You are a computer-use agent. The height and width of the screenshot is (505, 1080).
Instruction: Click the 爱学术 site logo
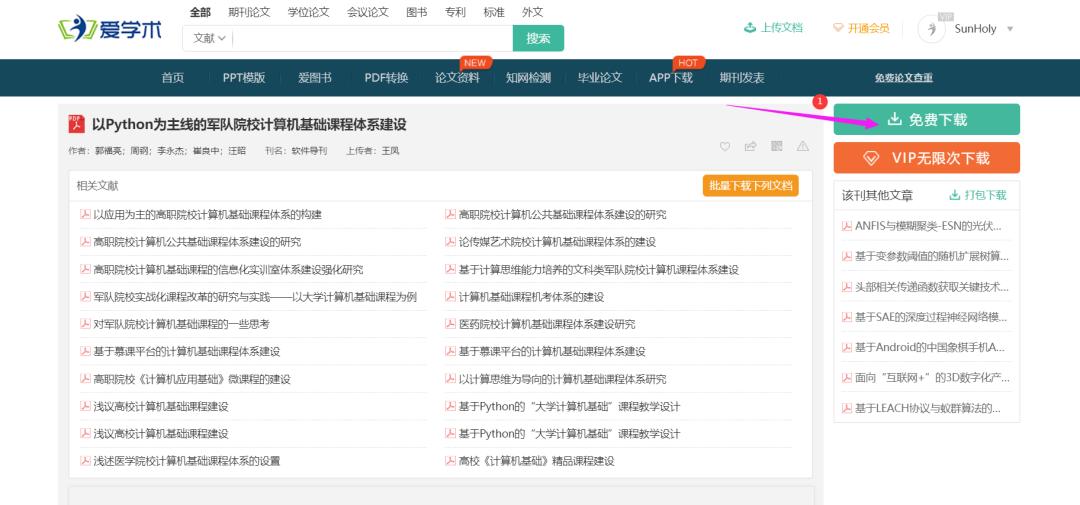[110, 29]
